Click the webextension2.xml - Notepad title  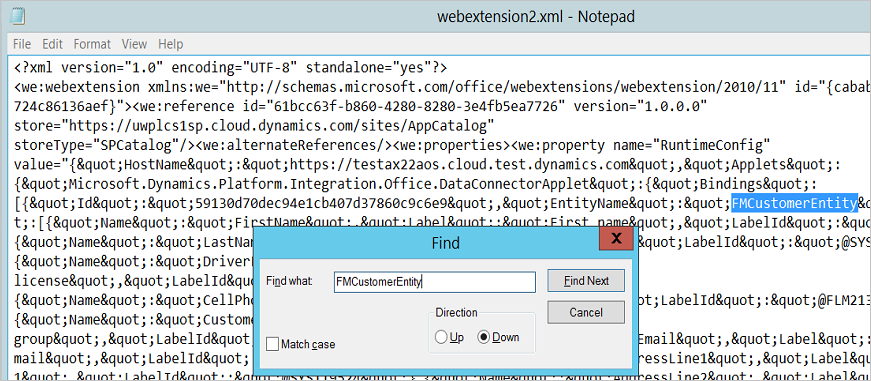pyautogui.click(x=536, y=17)
